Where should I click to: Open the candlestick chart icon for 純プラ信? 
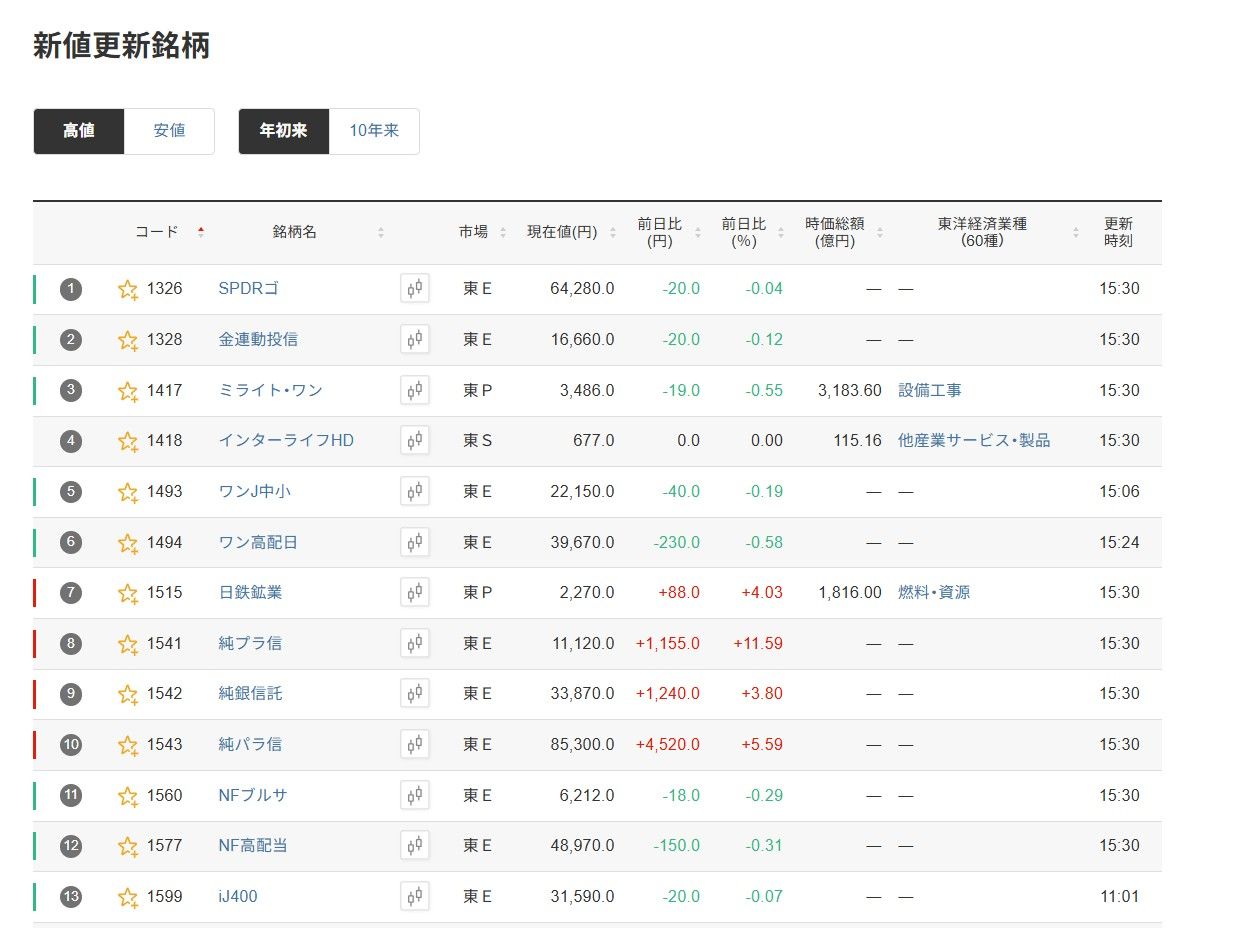click(x=415, y=643)
